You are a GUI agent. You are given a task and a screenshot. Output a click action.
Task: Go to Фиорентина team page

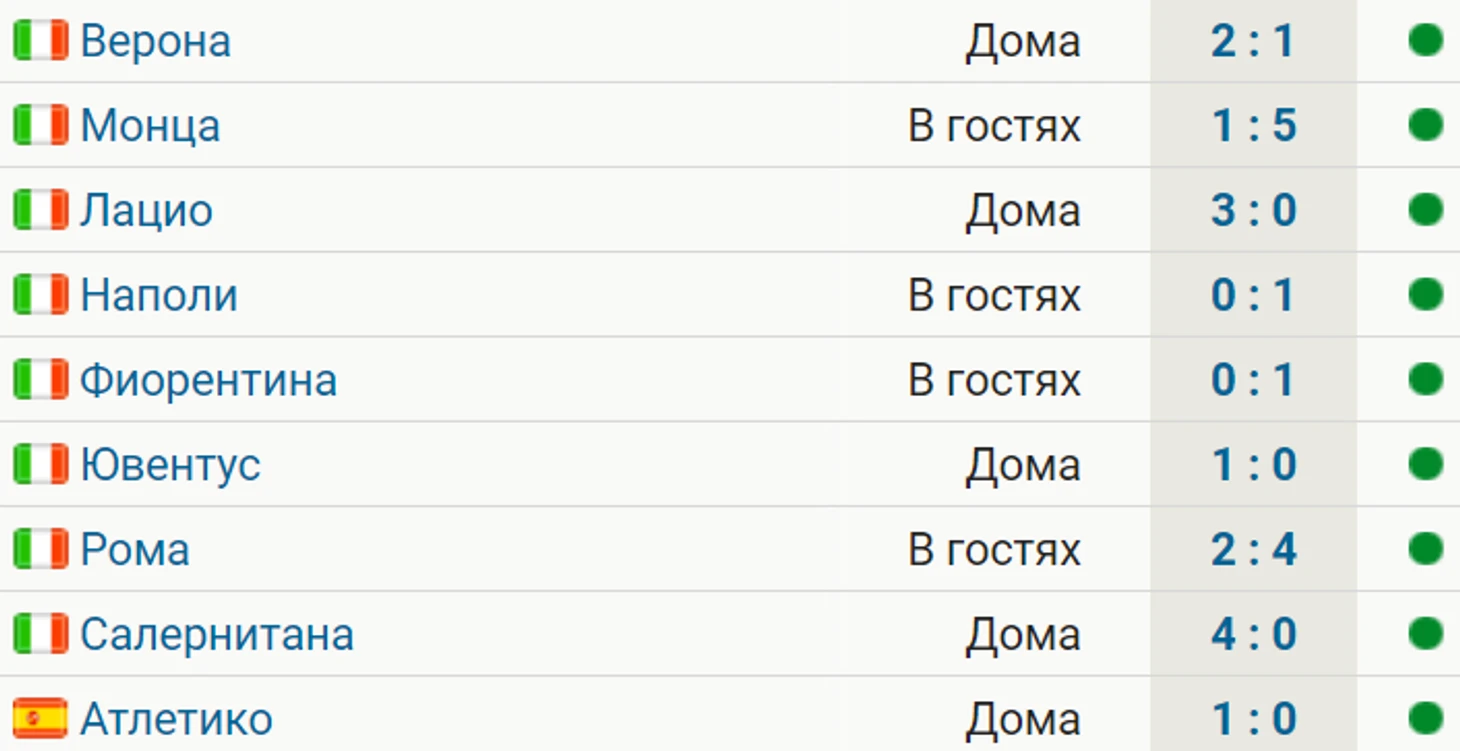(208, 381)
